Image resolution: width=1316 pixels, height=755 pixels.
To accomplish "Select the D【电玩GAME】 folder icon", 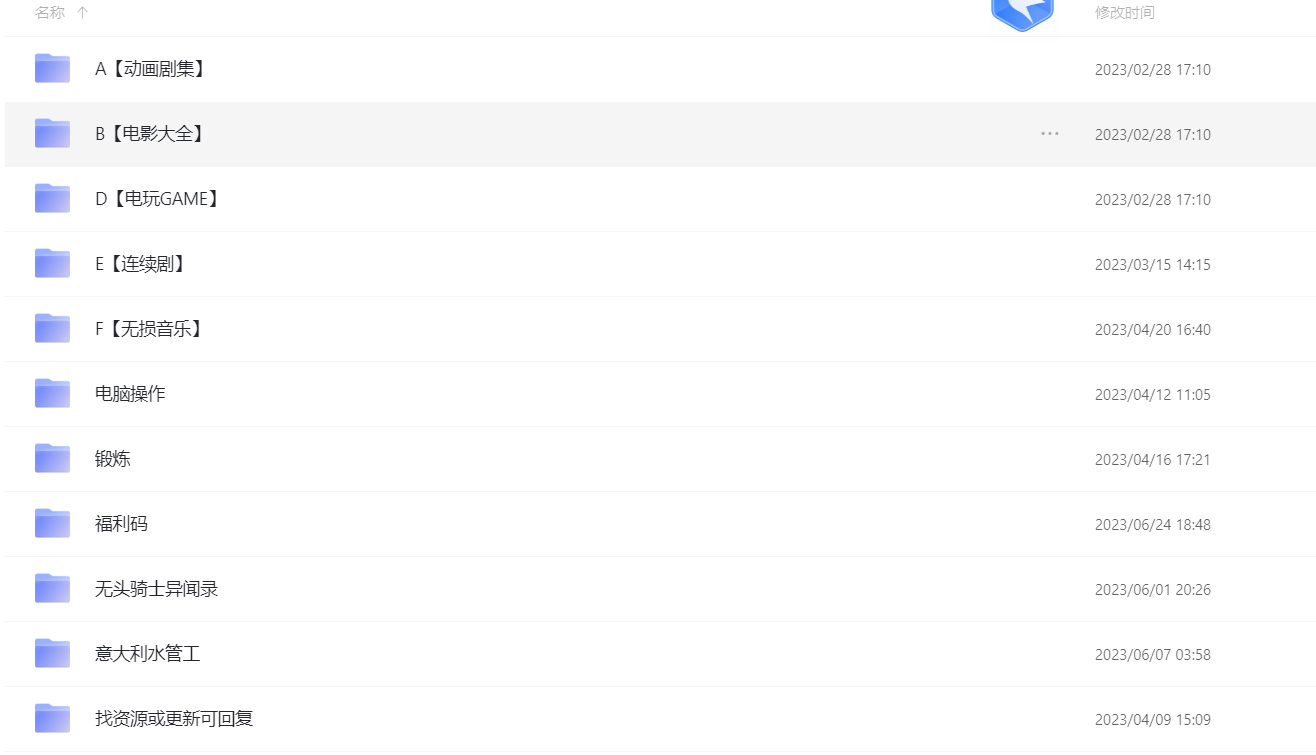I will pos(52,199).
